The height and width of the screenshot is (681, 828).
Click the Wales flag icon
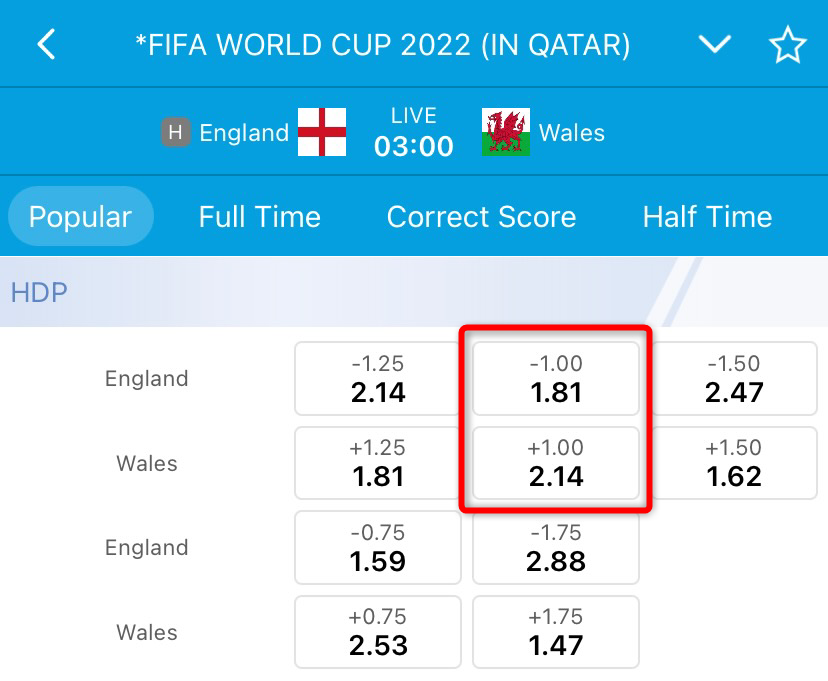click(505, 131)
